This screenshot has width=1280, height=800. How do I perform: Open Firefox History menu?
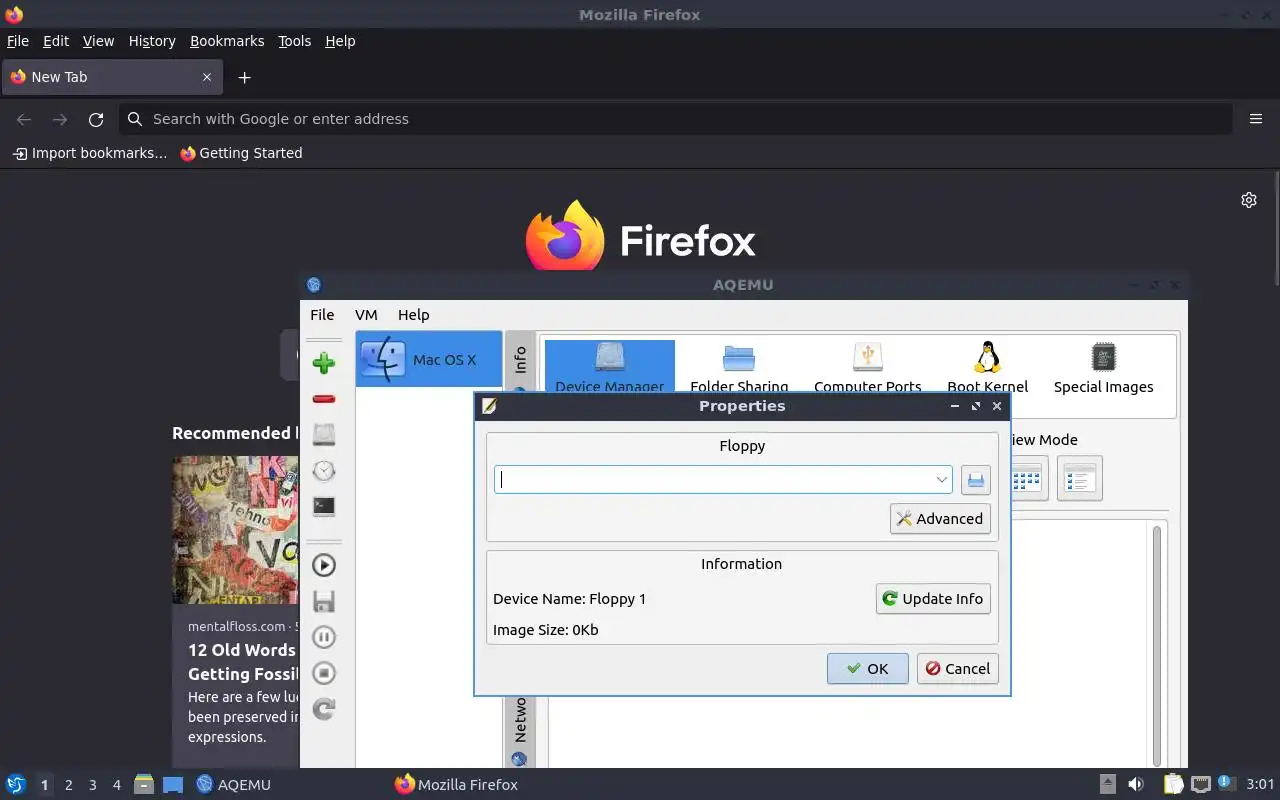coord(152,41)
